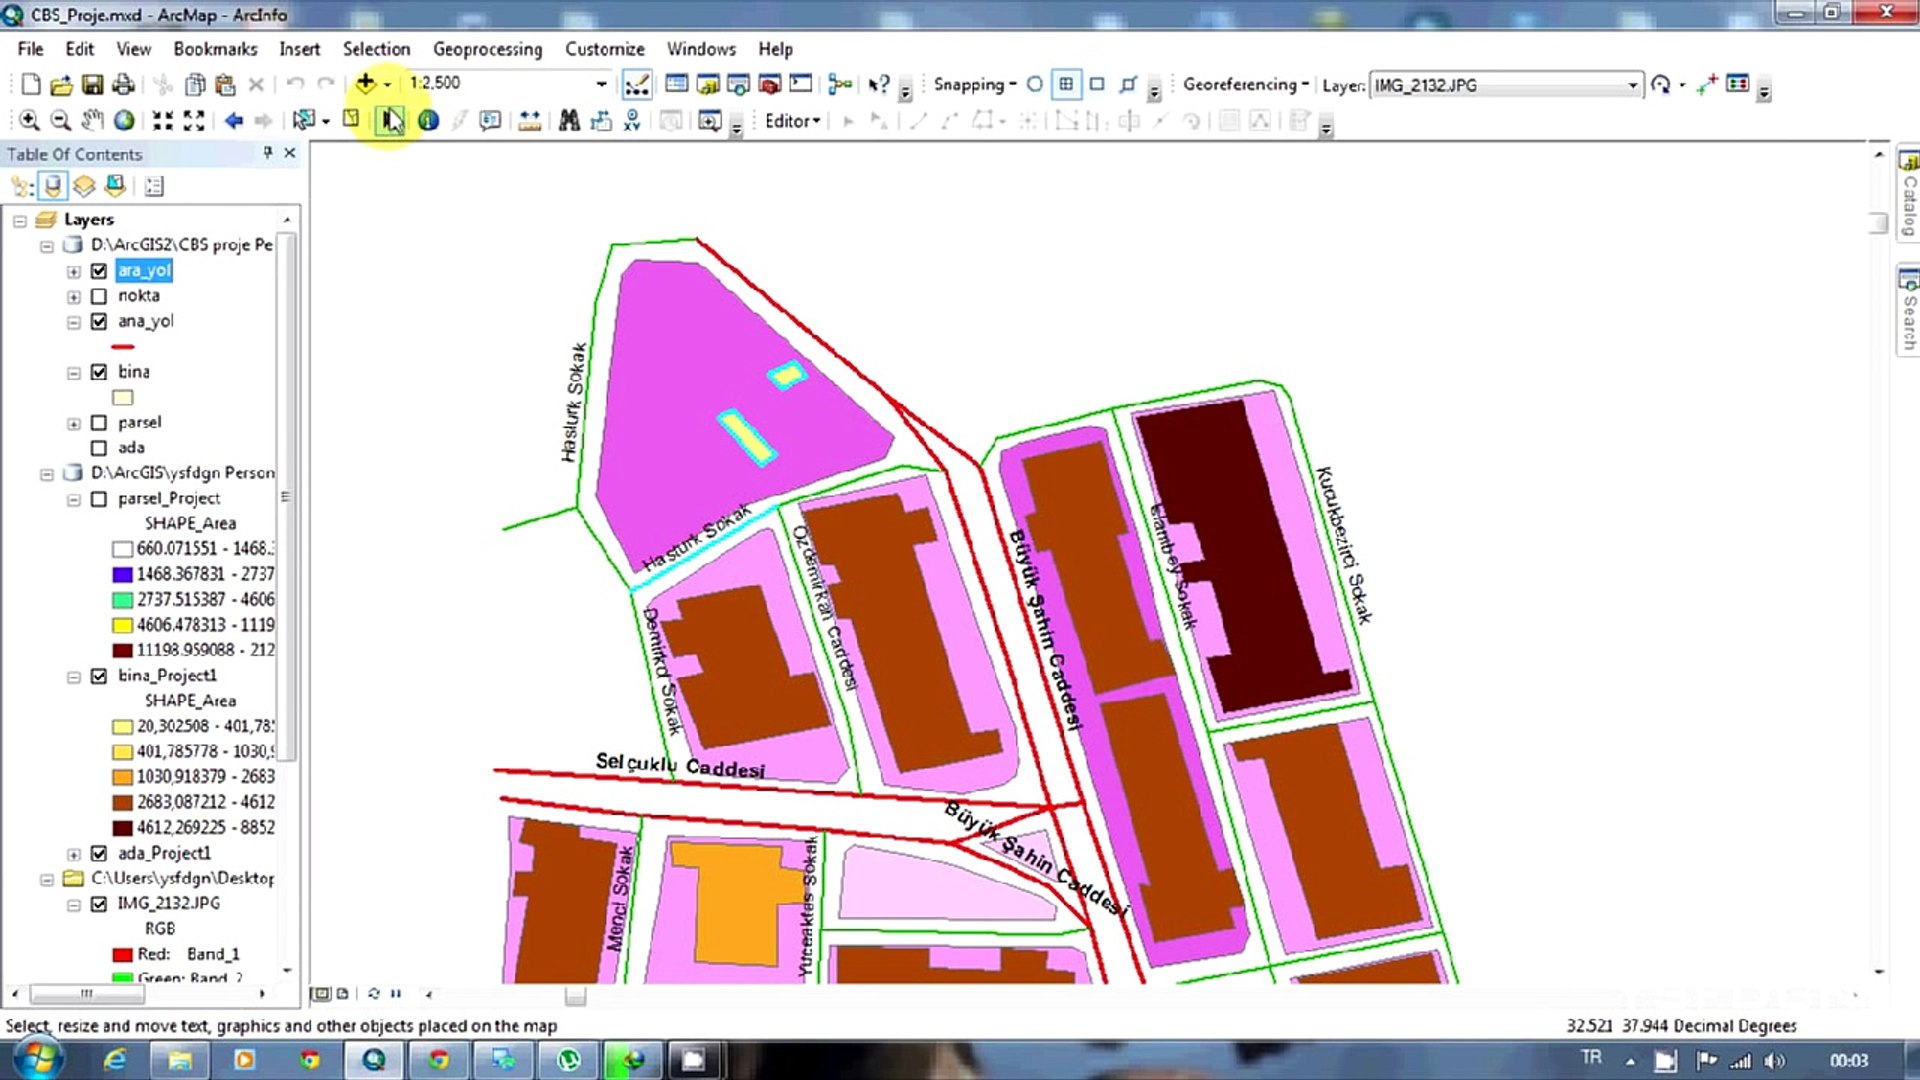Open the Geoprocessing menu

point(487,49)
